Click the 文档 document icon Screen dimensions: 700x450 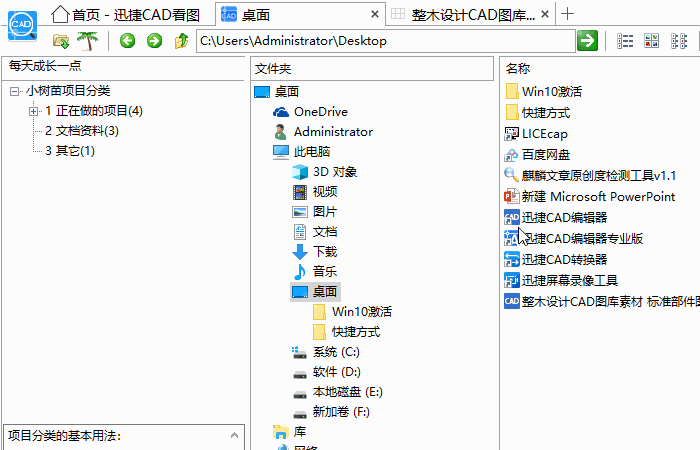coord(300,232)
